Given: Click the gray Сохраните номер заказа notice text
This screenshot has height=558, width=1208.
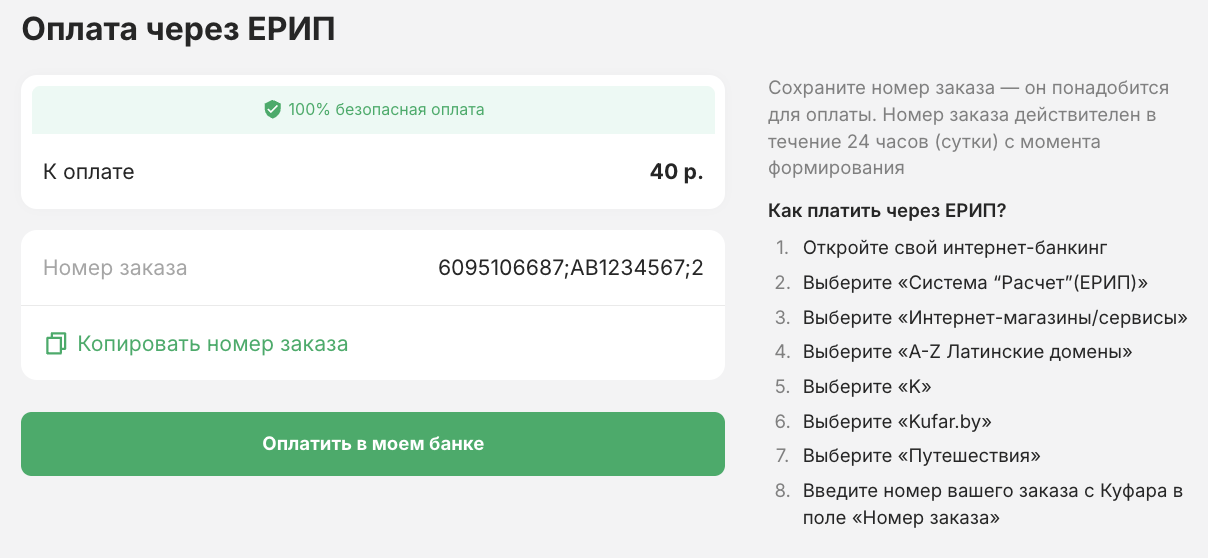Looking at the screenshot, I should (x=967, y=128).
